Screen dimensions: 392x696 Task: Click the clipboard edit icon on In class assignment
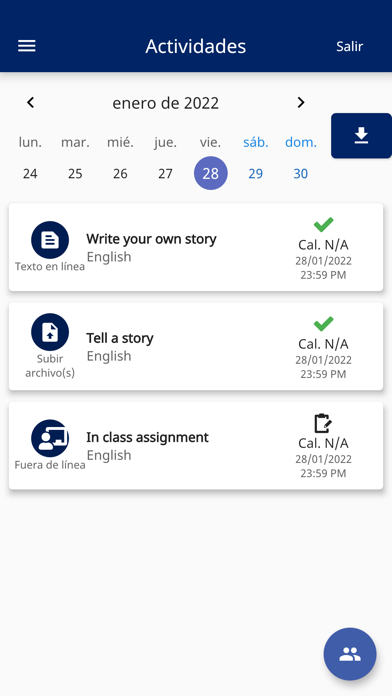[323, 423]
